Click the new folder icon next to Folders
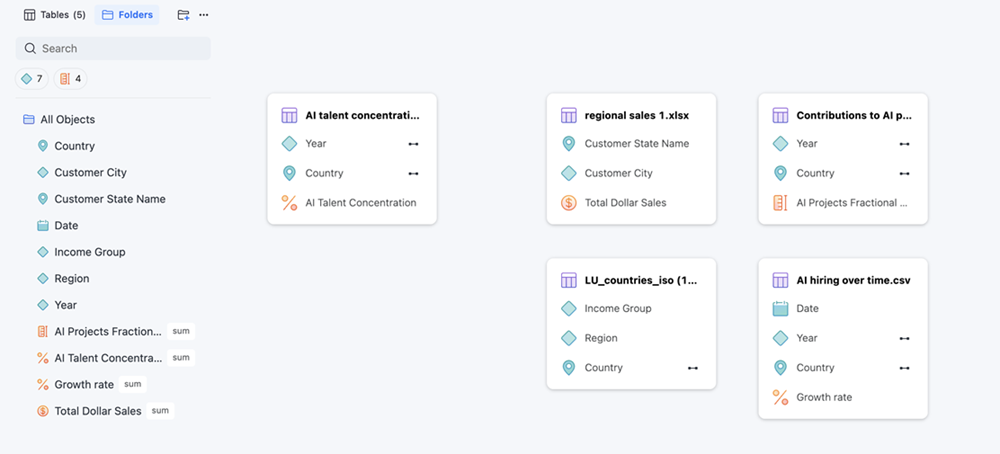1000x454 pixels. click(x=184, y=15)
